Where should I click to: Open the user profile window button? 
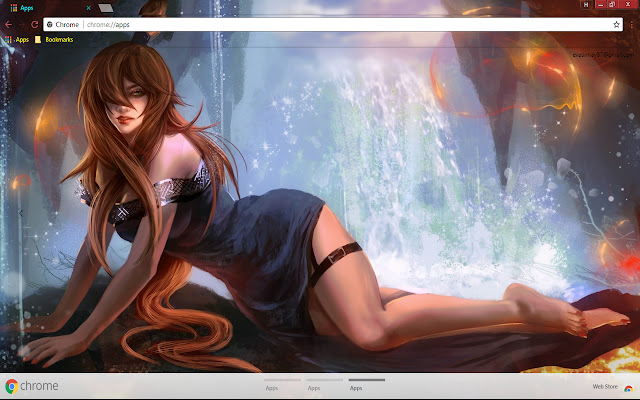tap(586, 4)
